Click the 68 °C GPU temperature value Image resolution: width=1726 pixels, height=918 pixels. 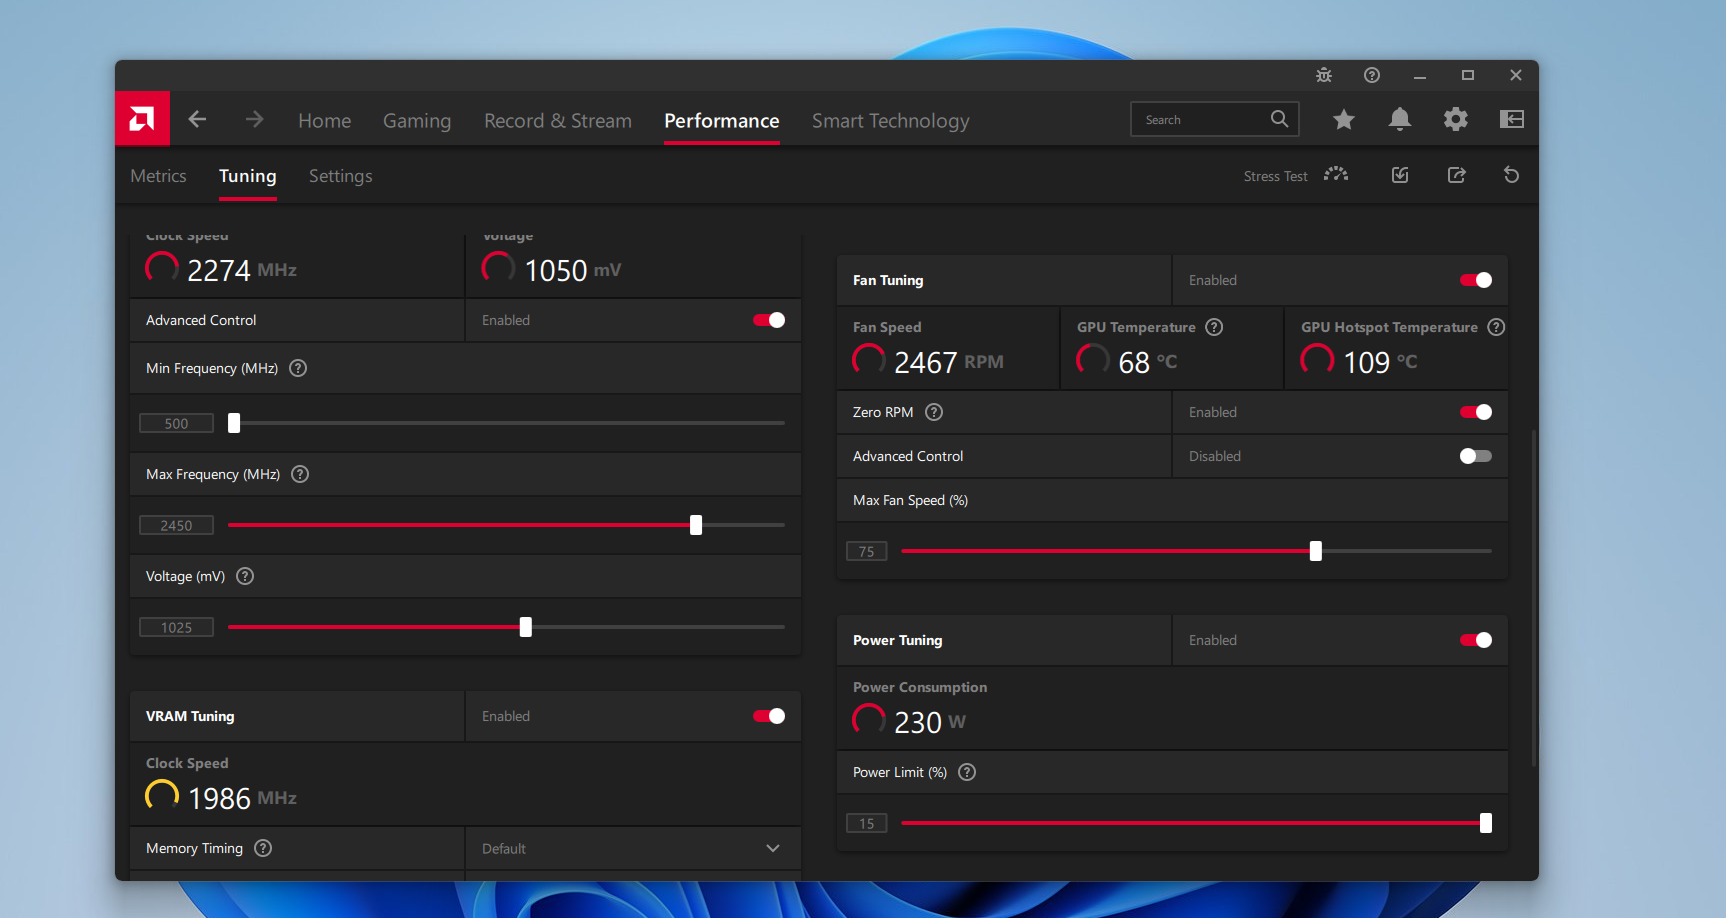point(1148,362)
